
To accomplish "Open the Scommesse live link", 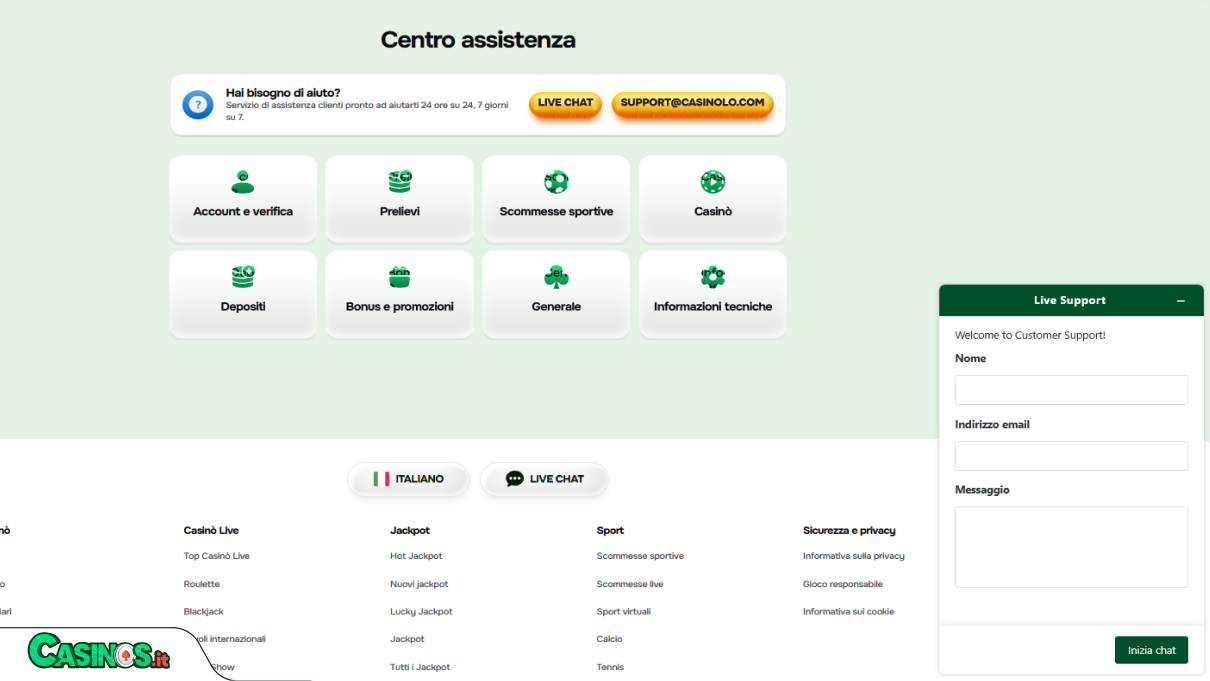I will pos(630,584).
